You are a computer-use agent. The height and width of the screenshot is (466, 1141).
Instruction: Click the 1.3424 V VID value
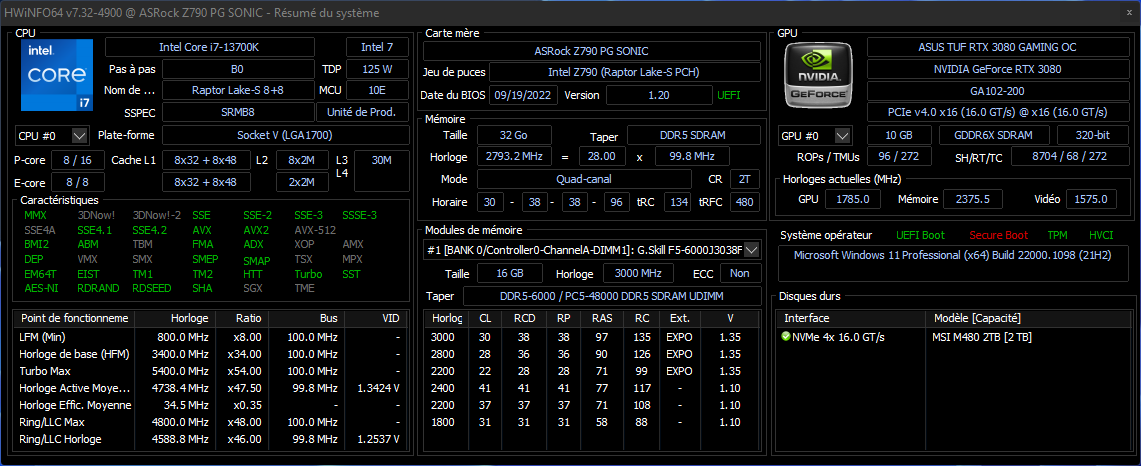click(x=376, y=387)
